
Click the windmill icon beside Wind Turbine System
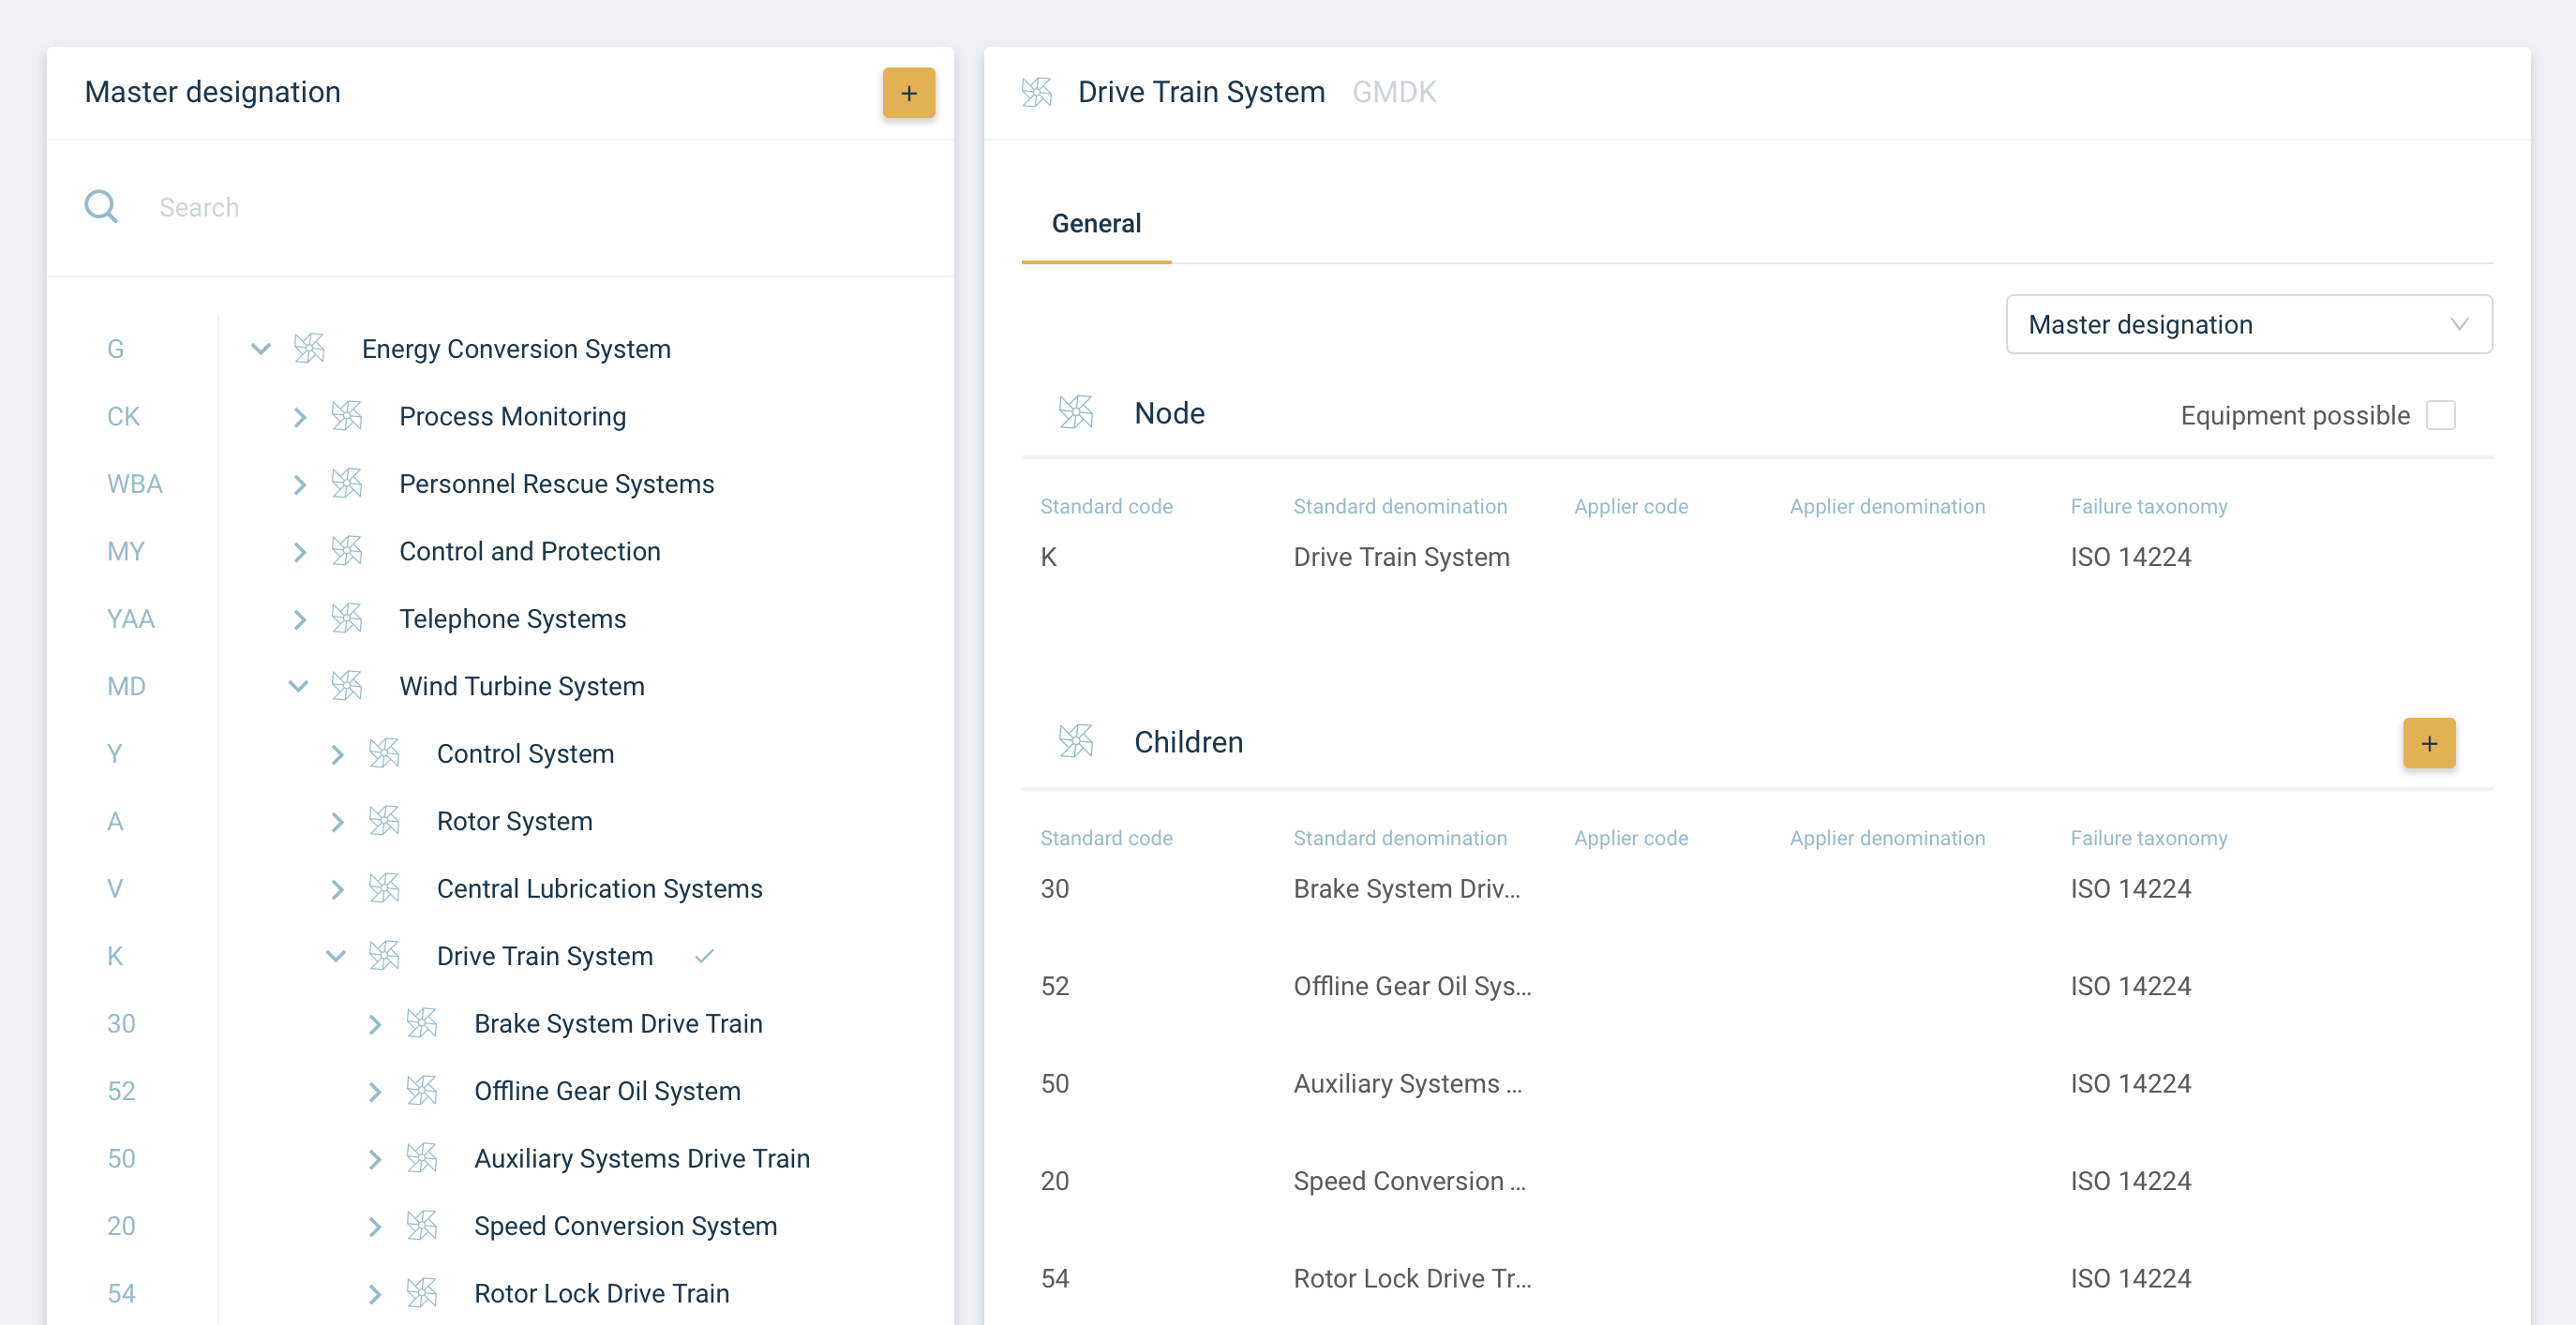pos(347,685)
